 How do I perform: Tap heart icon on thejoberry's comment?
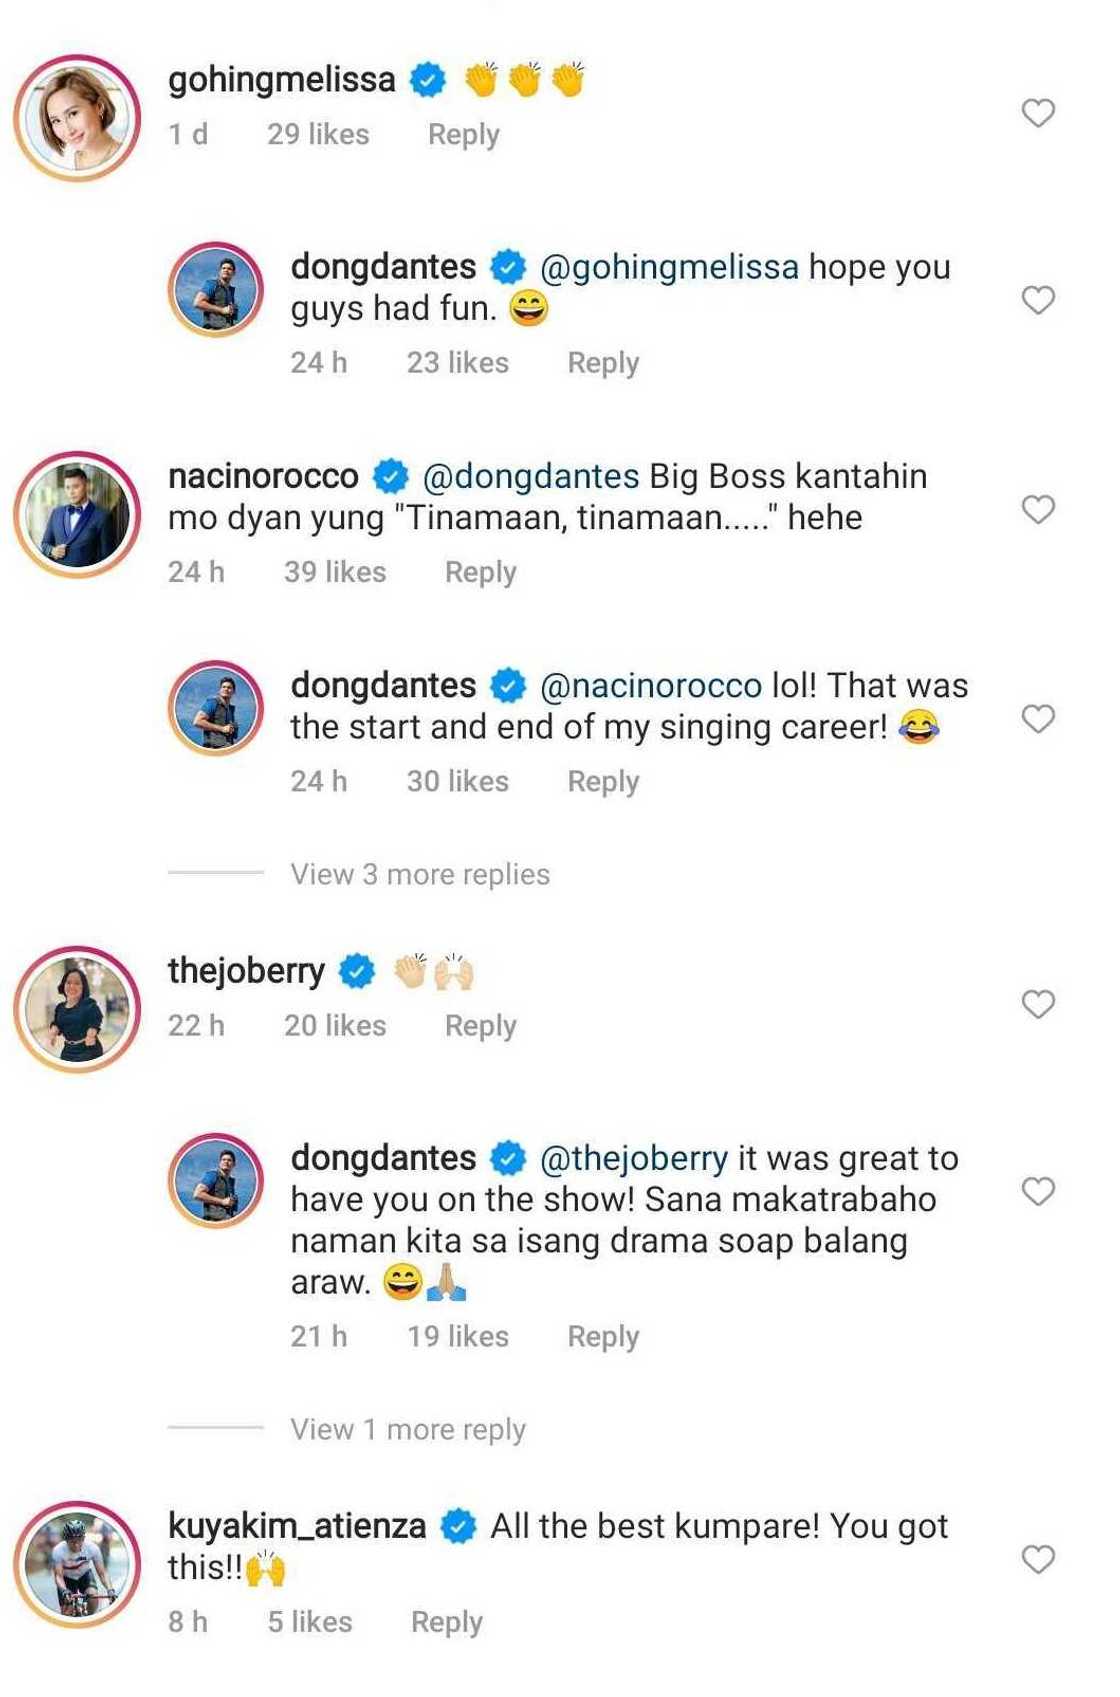point(1038,1004)
